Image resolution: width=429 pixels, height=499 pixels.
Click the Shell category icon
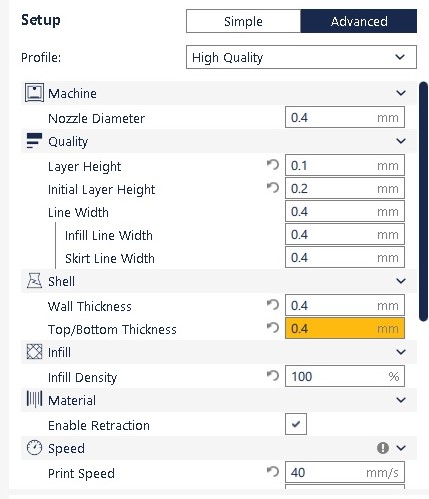[x=34, y=280]
